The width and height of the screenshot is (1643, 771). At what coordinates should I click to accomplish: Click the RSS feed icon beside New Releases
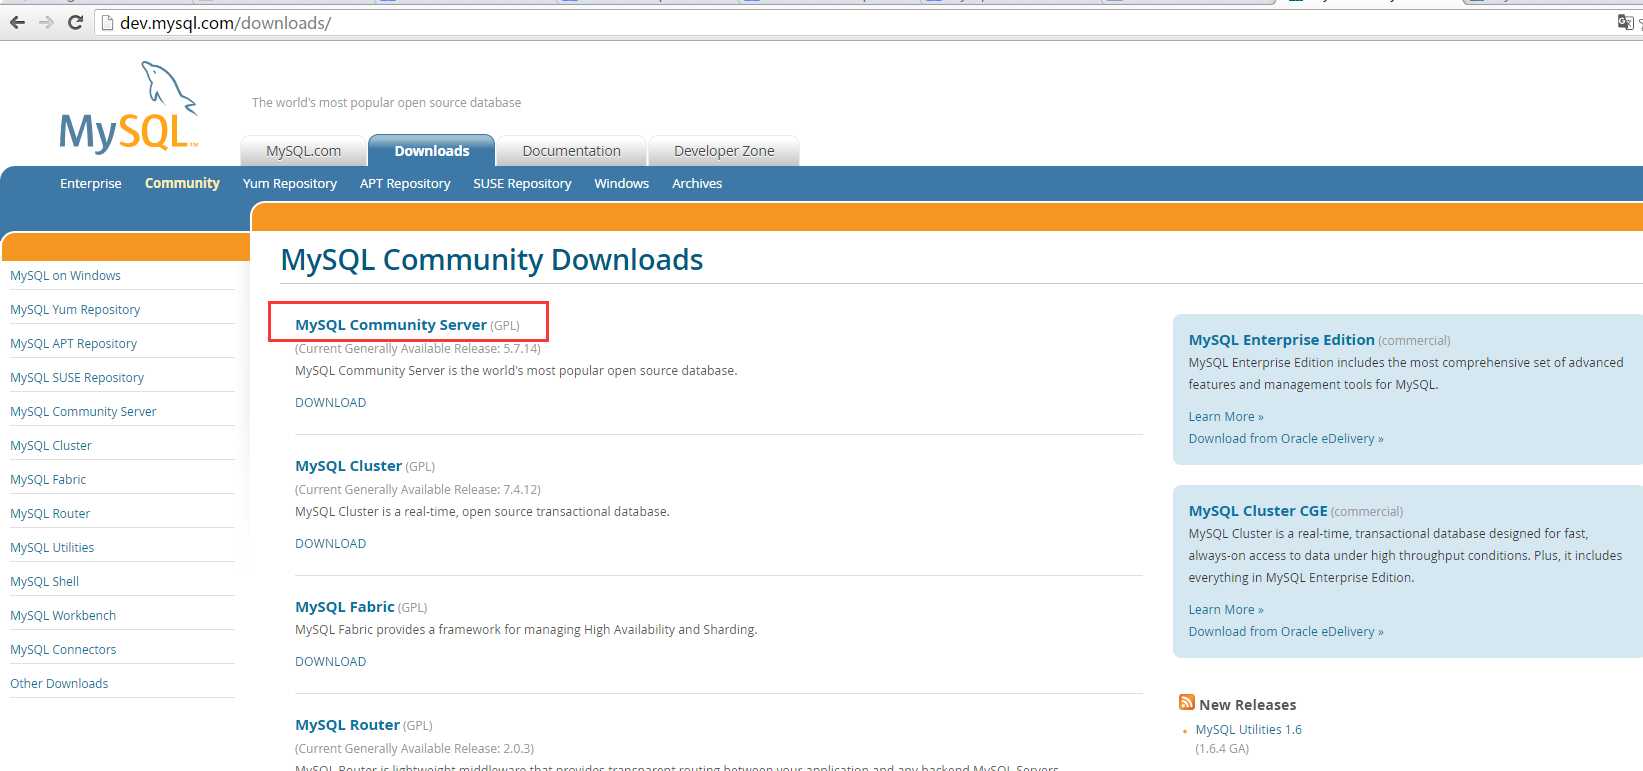point(1187,703)
